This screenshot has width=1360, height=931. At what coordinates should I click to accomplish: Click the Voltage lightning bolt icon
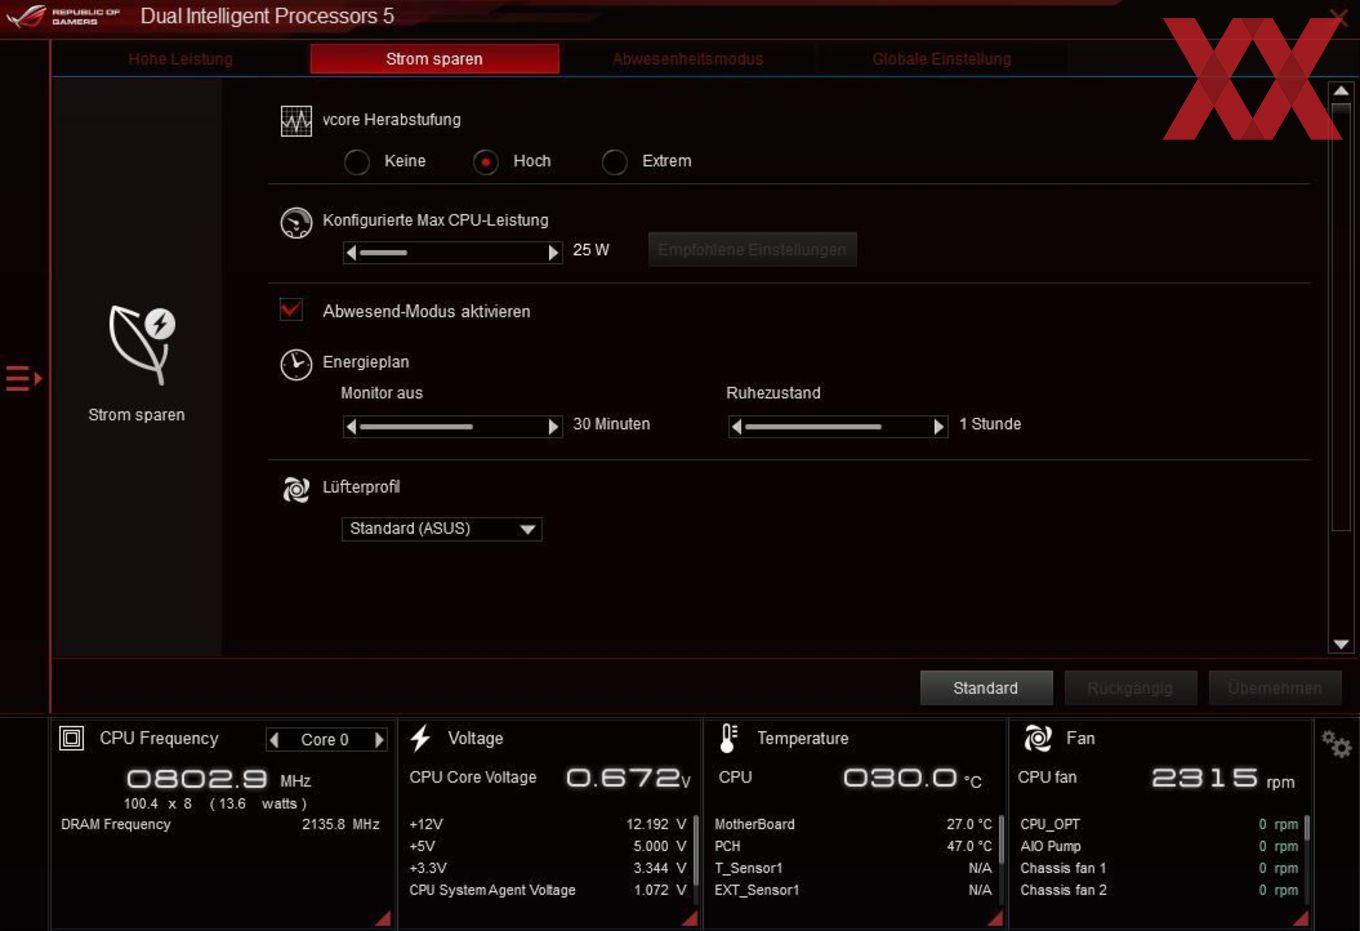click(421, 738)
